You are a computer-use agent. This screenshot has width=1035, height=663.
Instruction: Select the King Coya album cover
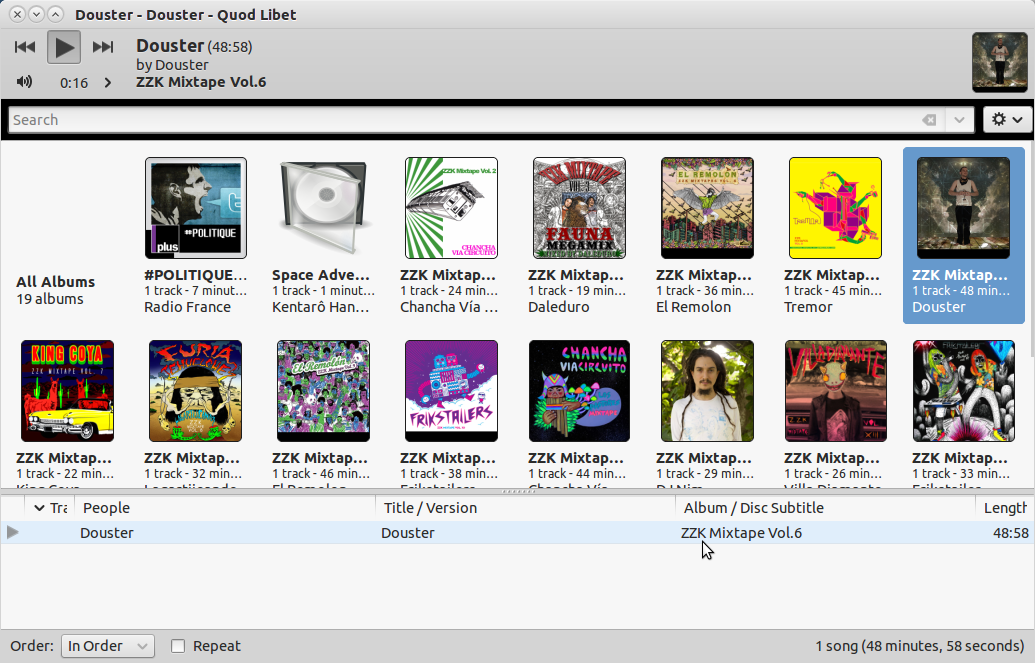67,391
